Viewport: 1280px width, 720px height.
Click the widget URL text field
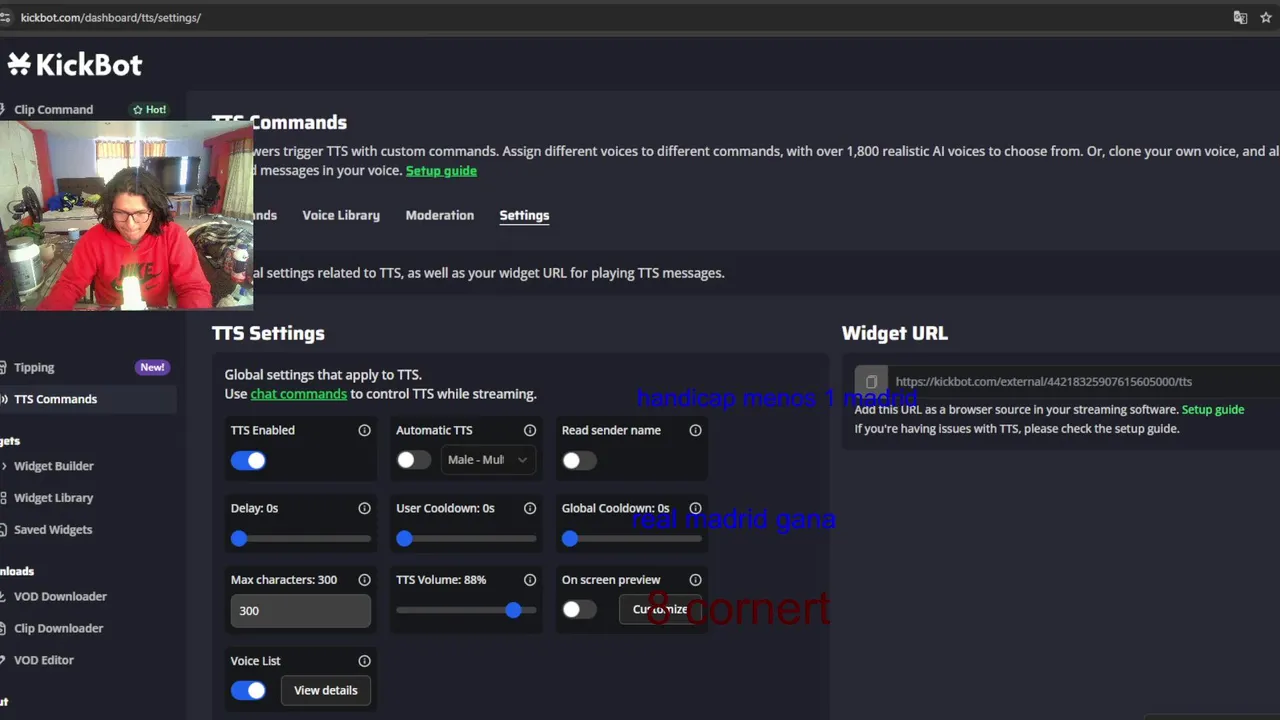point(1085,382)
